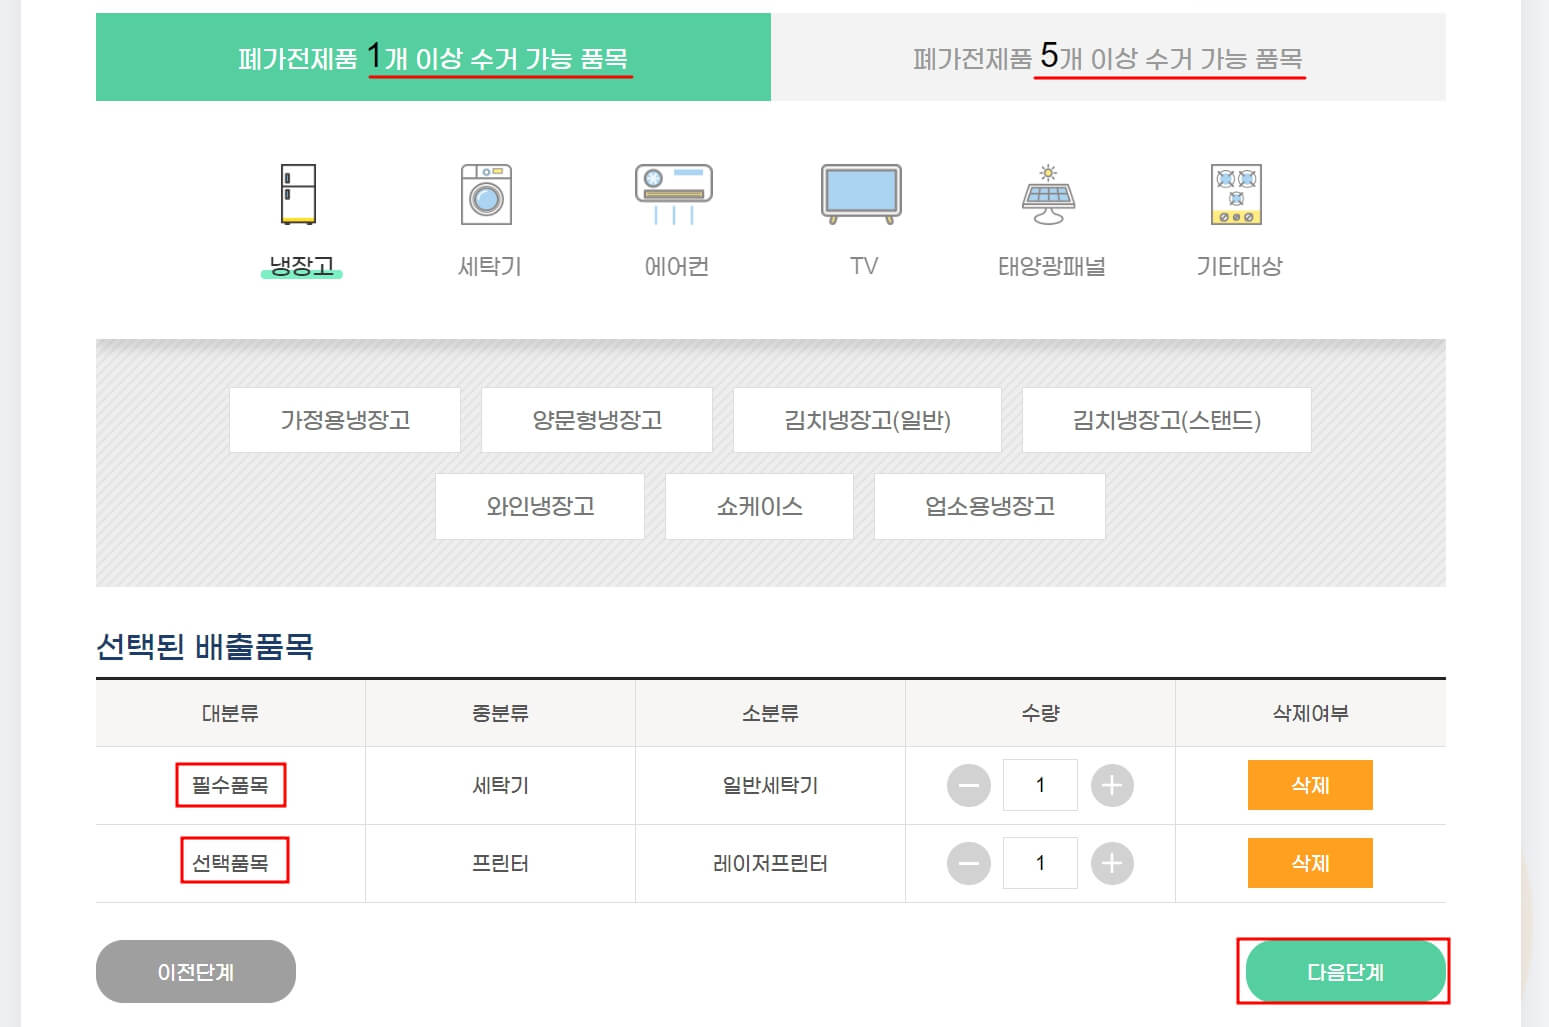Pick the 와인냉장고 subtype option
The image size is (1549, 1027).
[539, 506]
